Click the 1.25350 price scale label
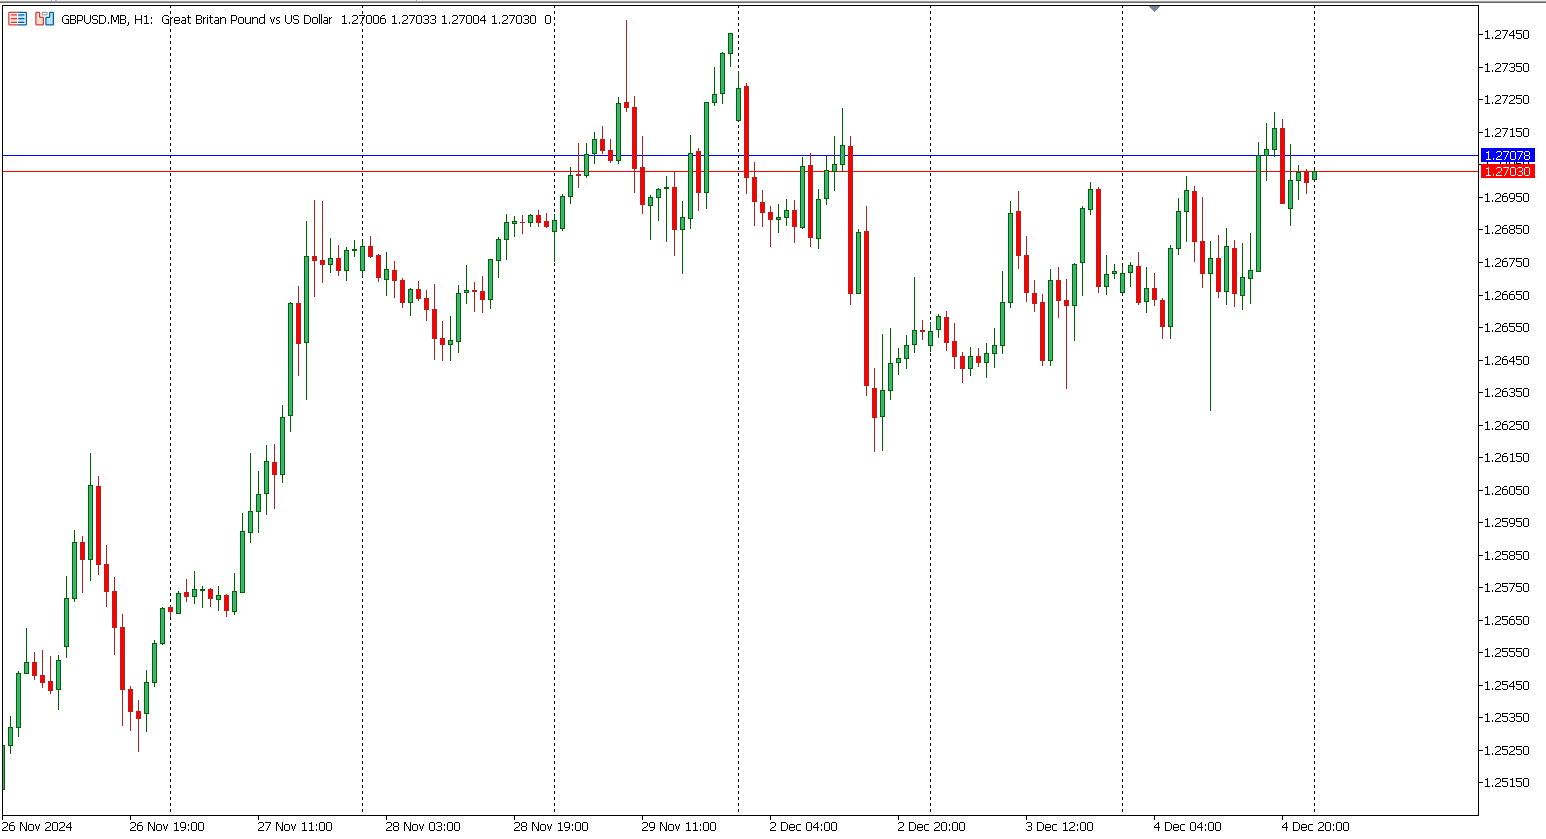This screenshot has height=839, width=1546. pyautogui.click(x=1507, y=717)
